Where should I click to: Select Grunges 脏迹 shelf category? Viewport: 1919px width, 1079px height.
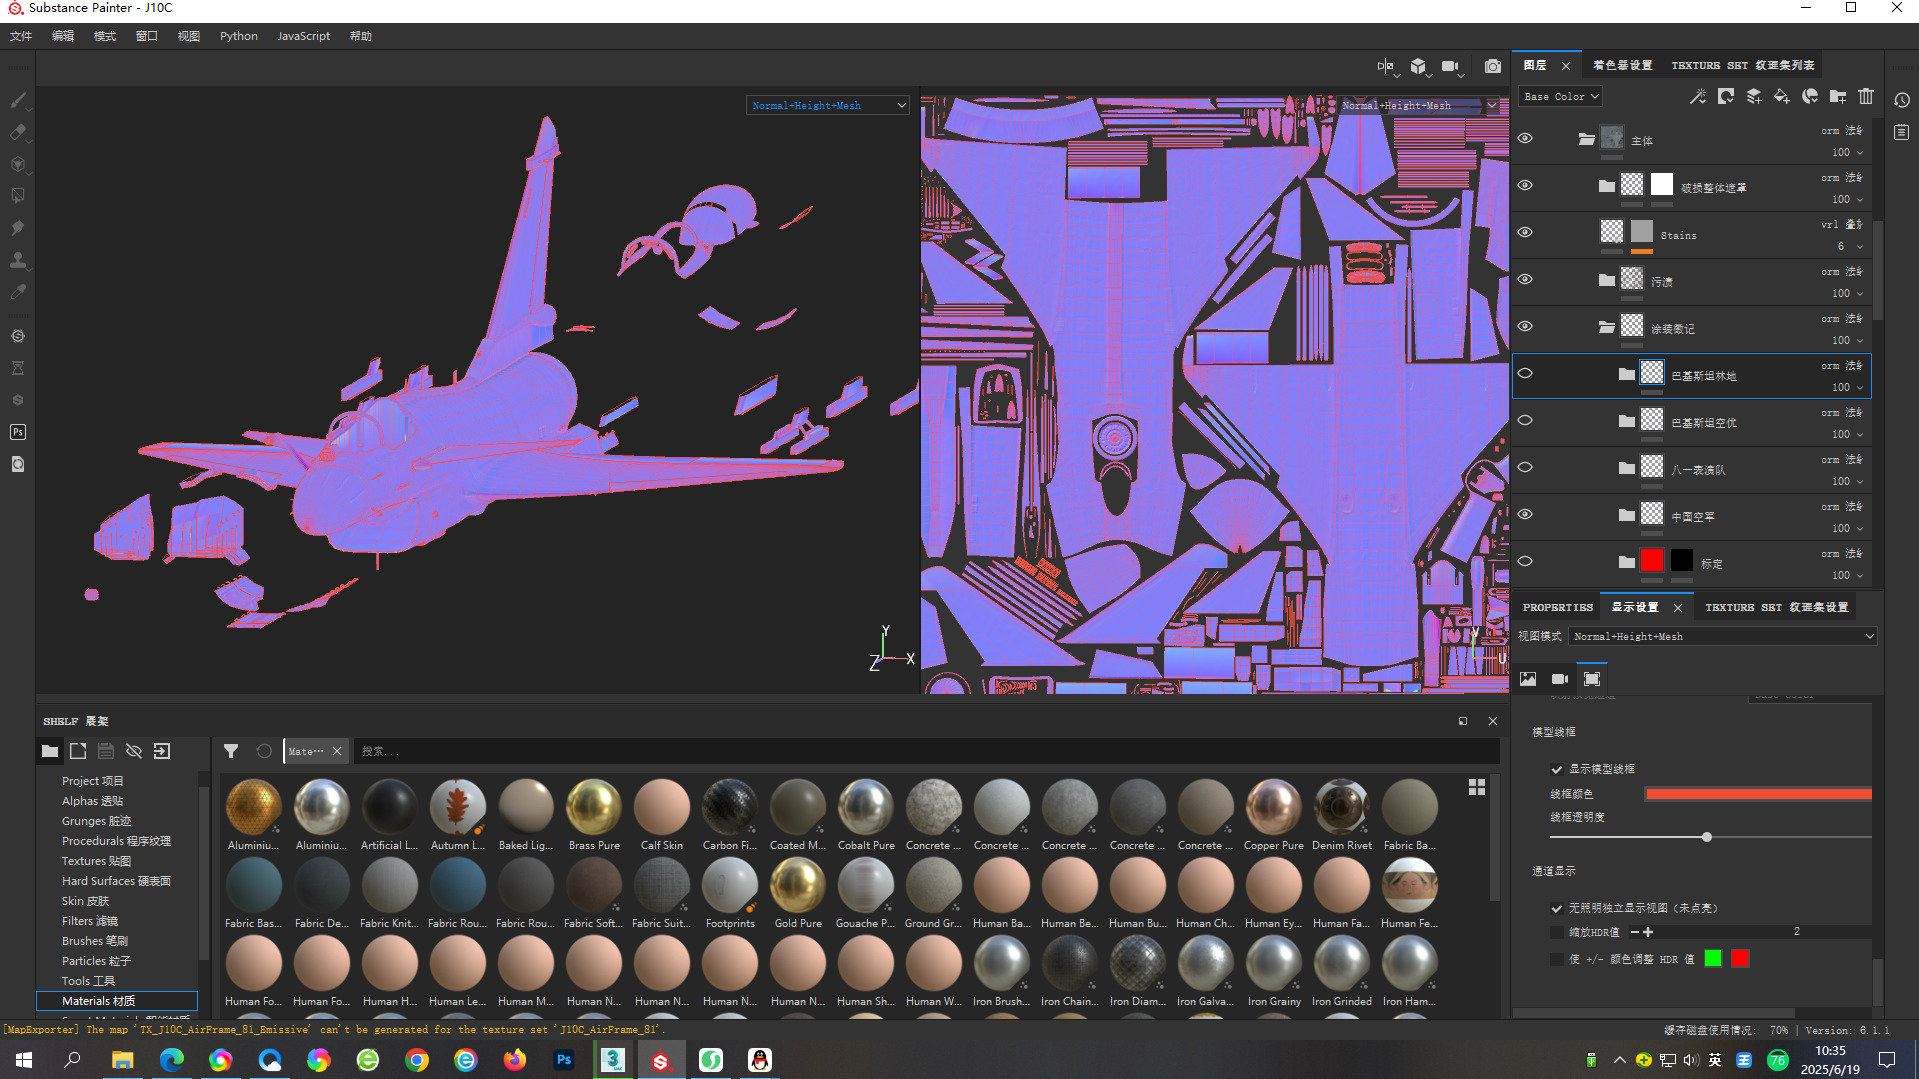96,821
